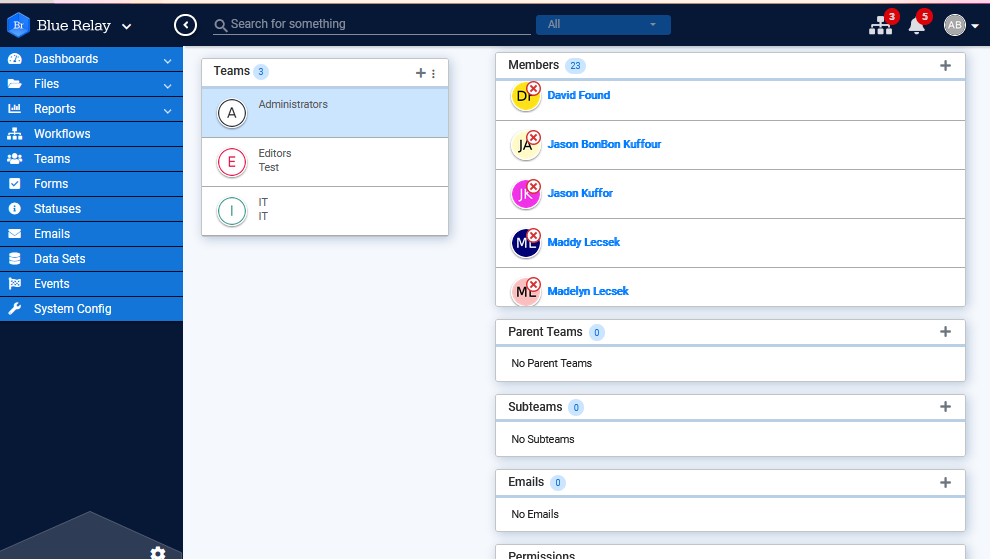Expand the Dashboards chevron
This screenshot has width=990, height=559.
(x=167, y=61)
